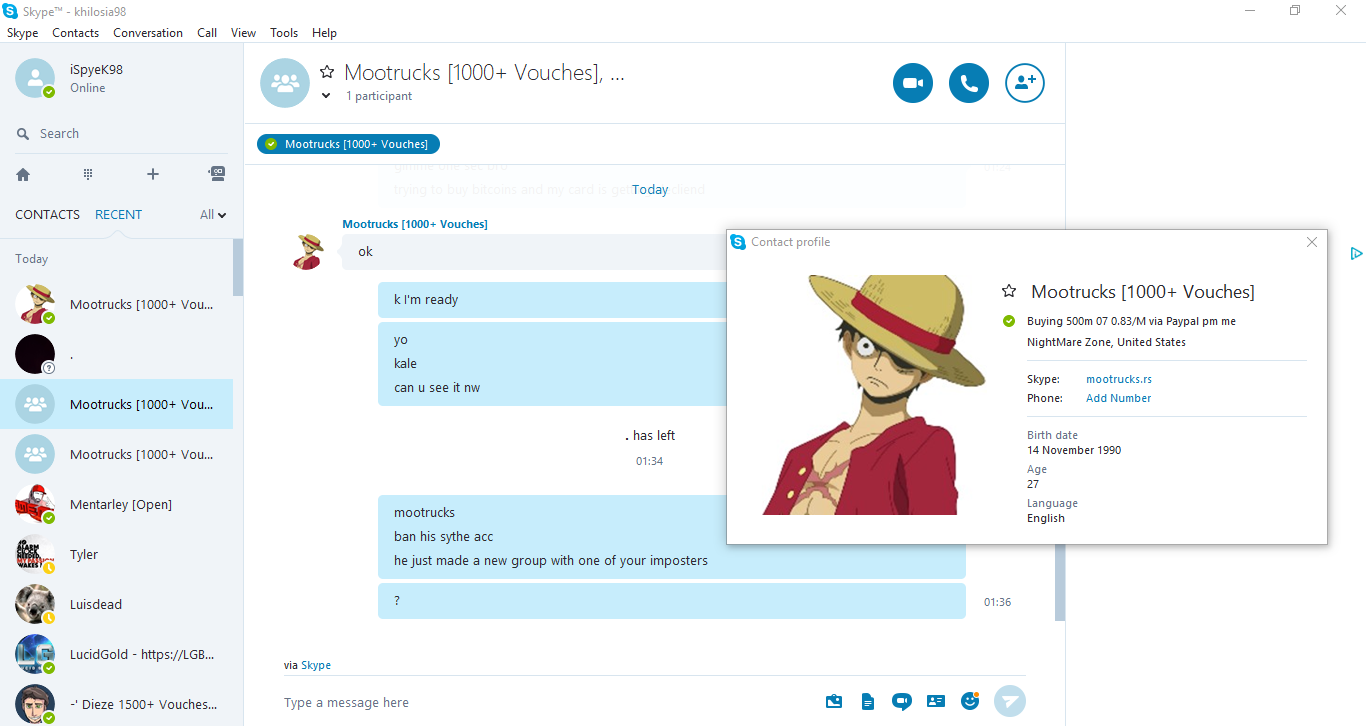Open the Contacts menu
This screenshot has width=1366, height=726.
click(x=76, y=33)
